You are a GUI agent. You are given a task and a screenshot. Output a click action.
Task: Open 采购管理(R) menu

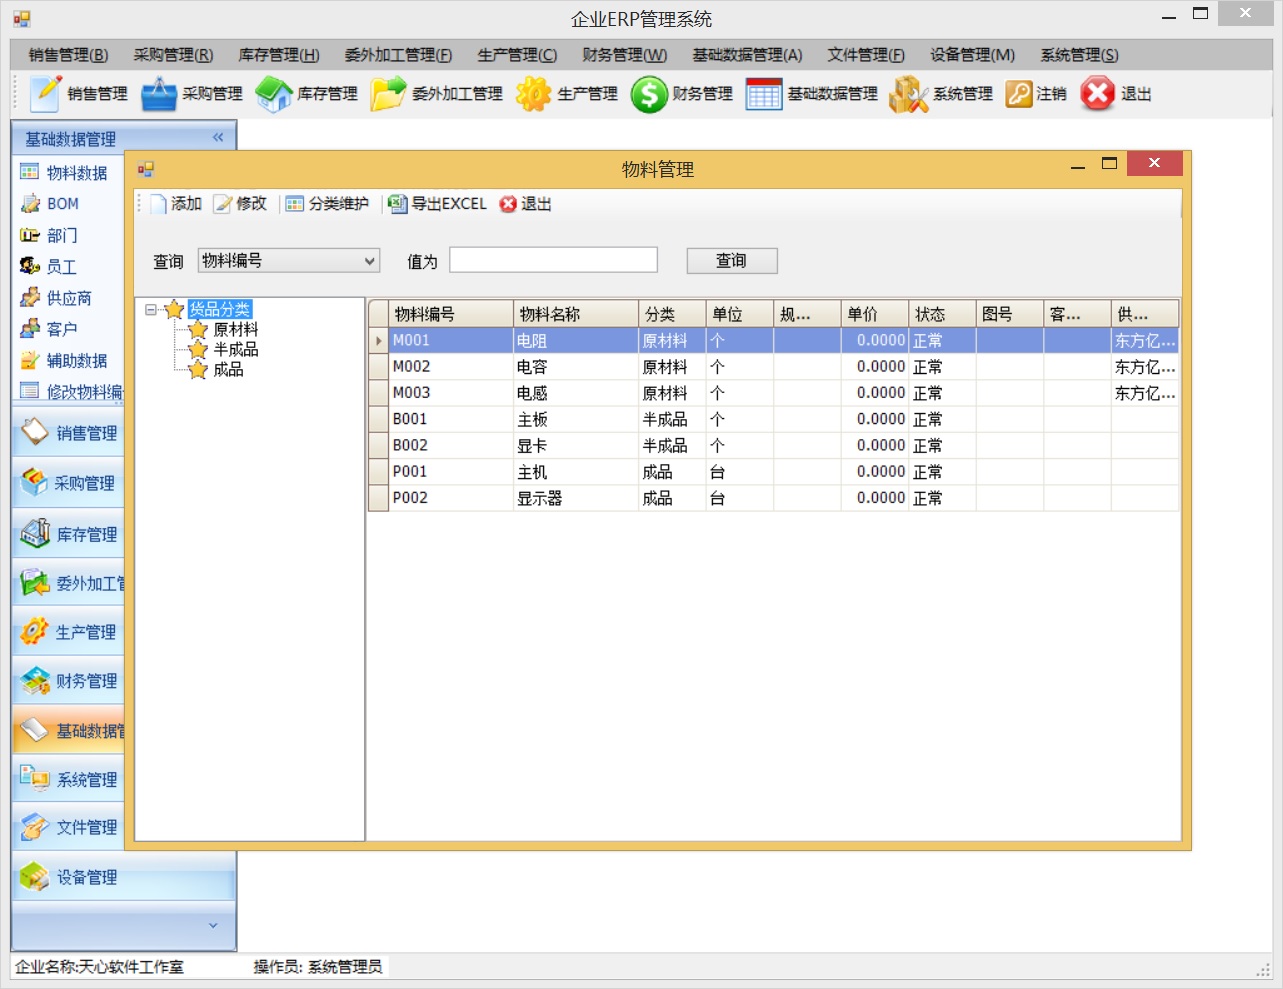(x=173, y=55)
